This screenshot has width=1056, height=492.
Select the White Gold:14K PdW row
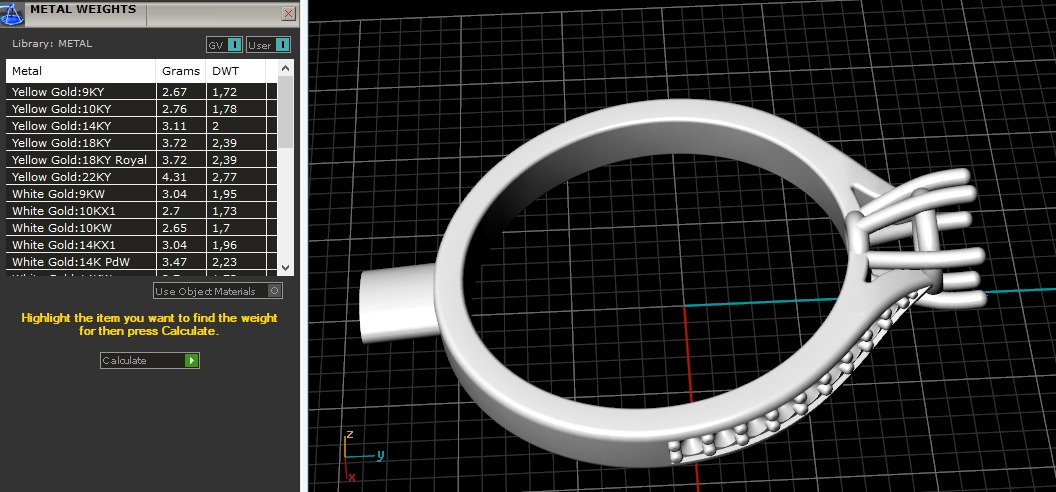[x=141, y=262]
